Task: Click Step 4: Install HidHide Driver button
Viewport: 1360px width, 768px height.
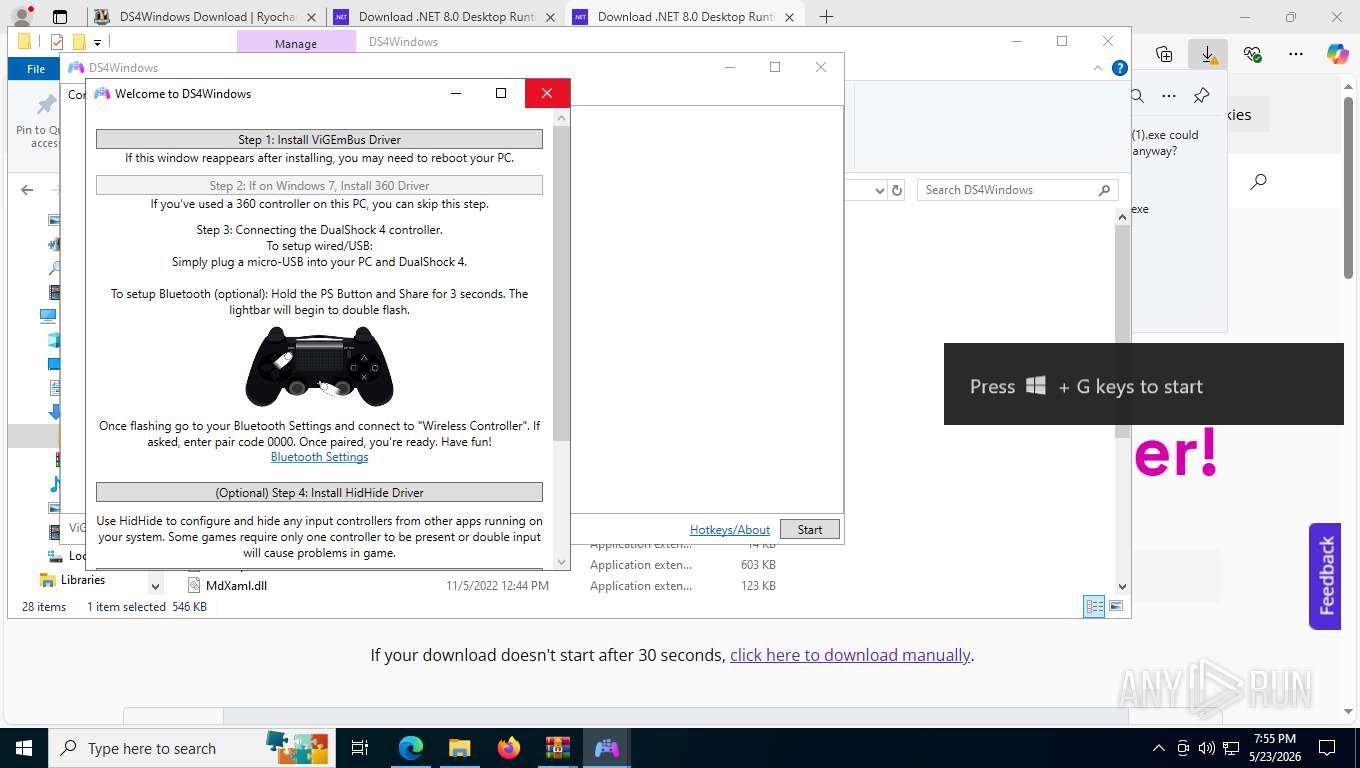Action: pos(319,492)
